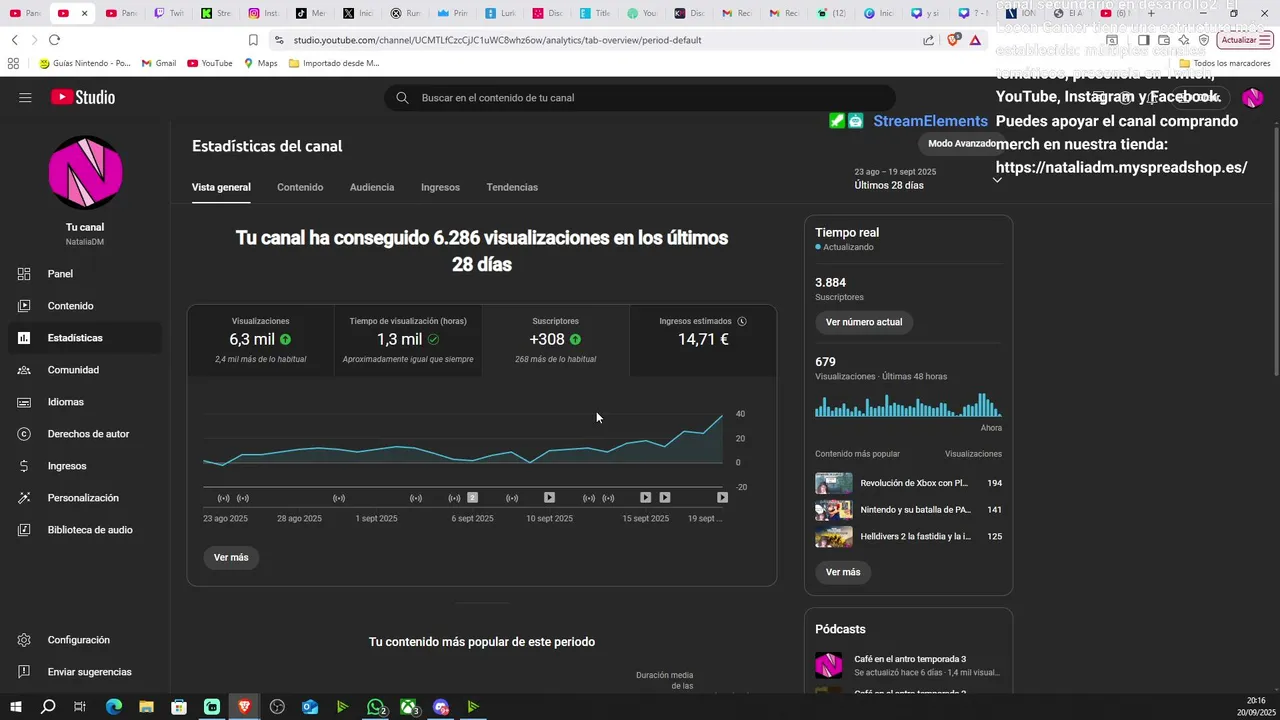The height and width of the screenshot is (720, 1280).
Task: Select the Visualizaciones metric card
Action: tap(261, 341)
